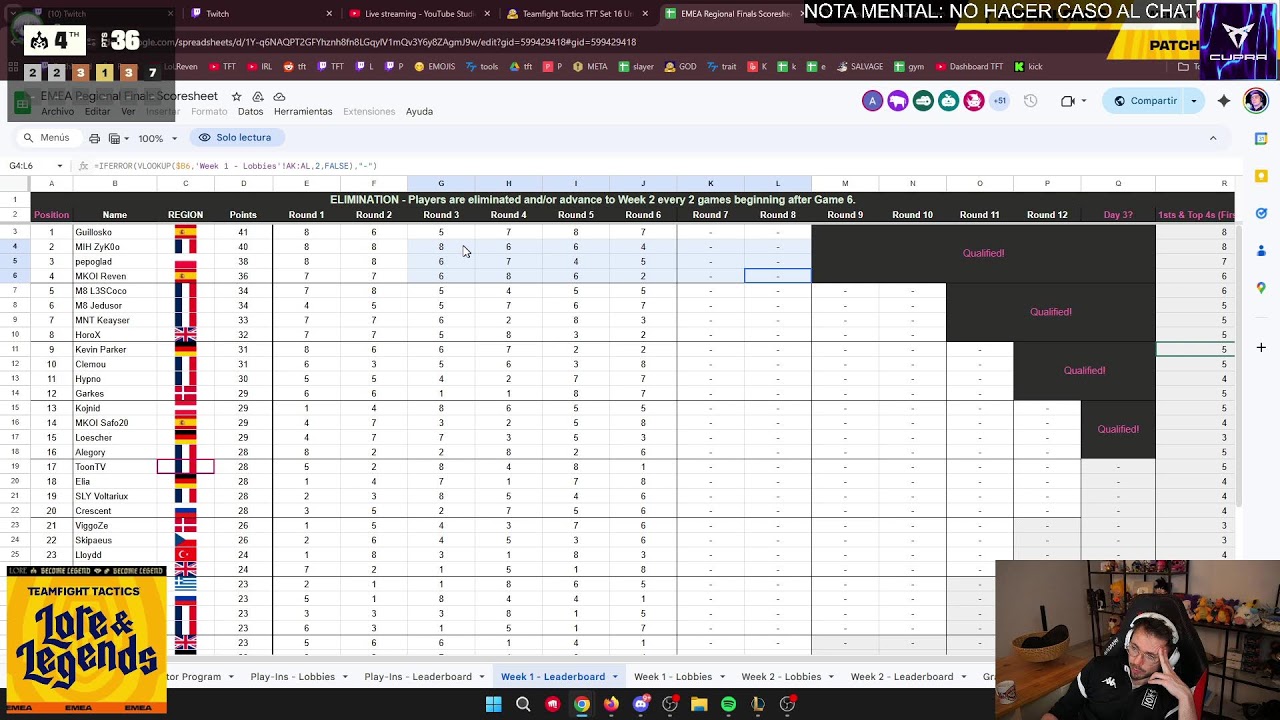This screenshot has height=720, width=1280.
Task: Open the 'kick' bookmark
Action: (1028, 67)
